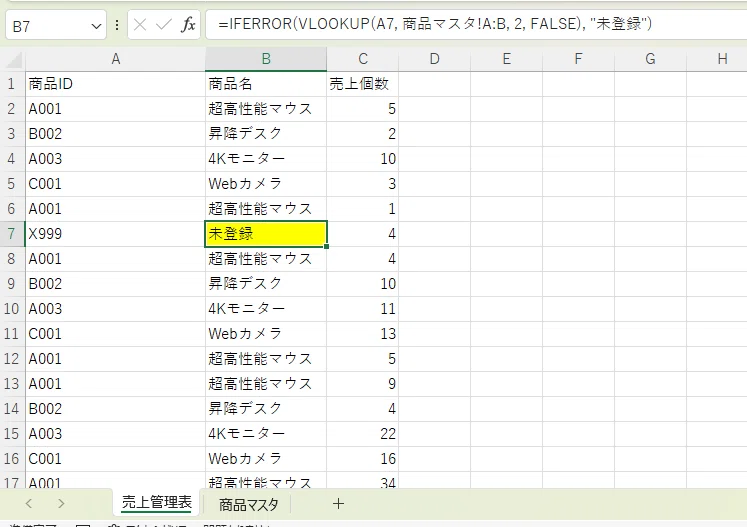Click Webカメラ in row 11
Screen dimensions: 747x527
266,334
